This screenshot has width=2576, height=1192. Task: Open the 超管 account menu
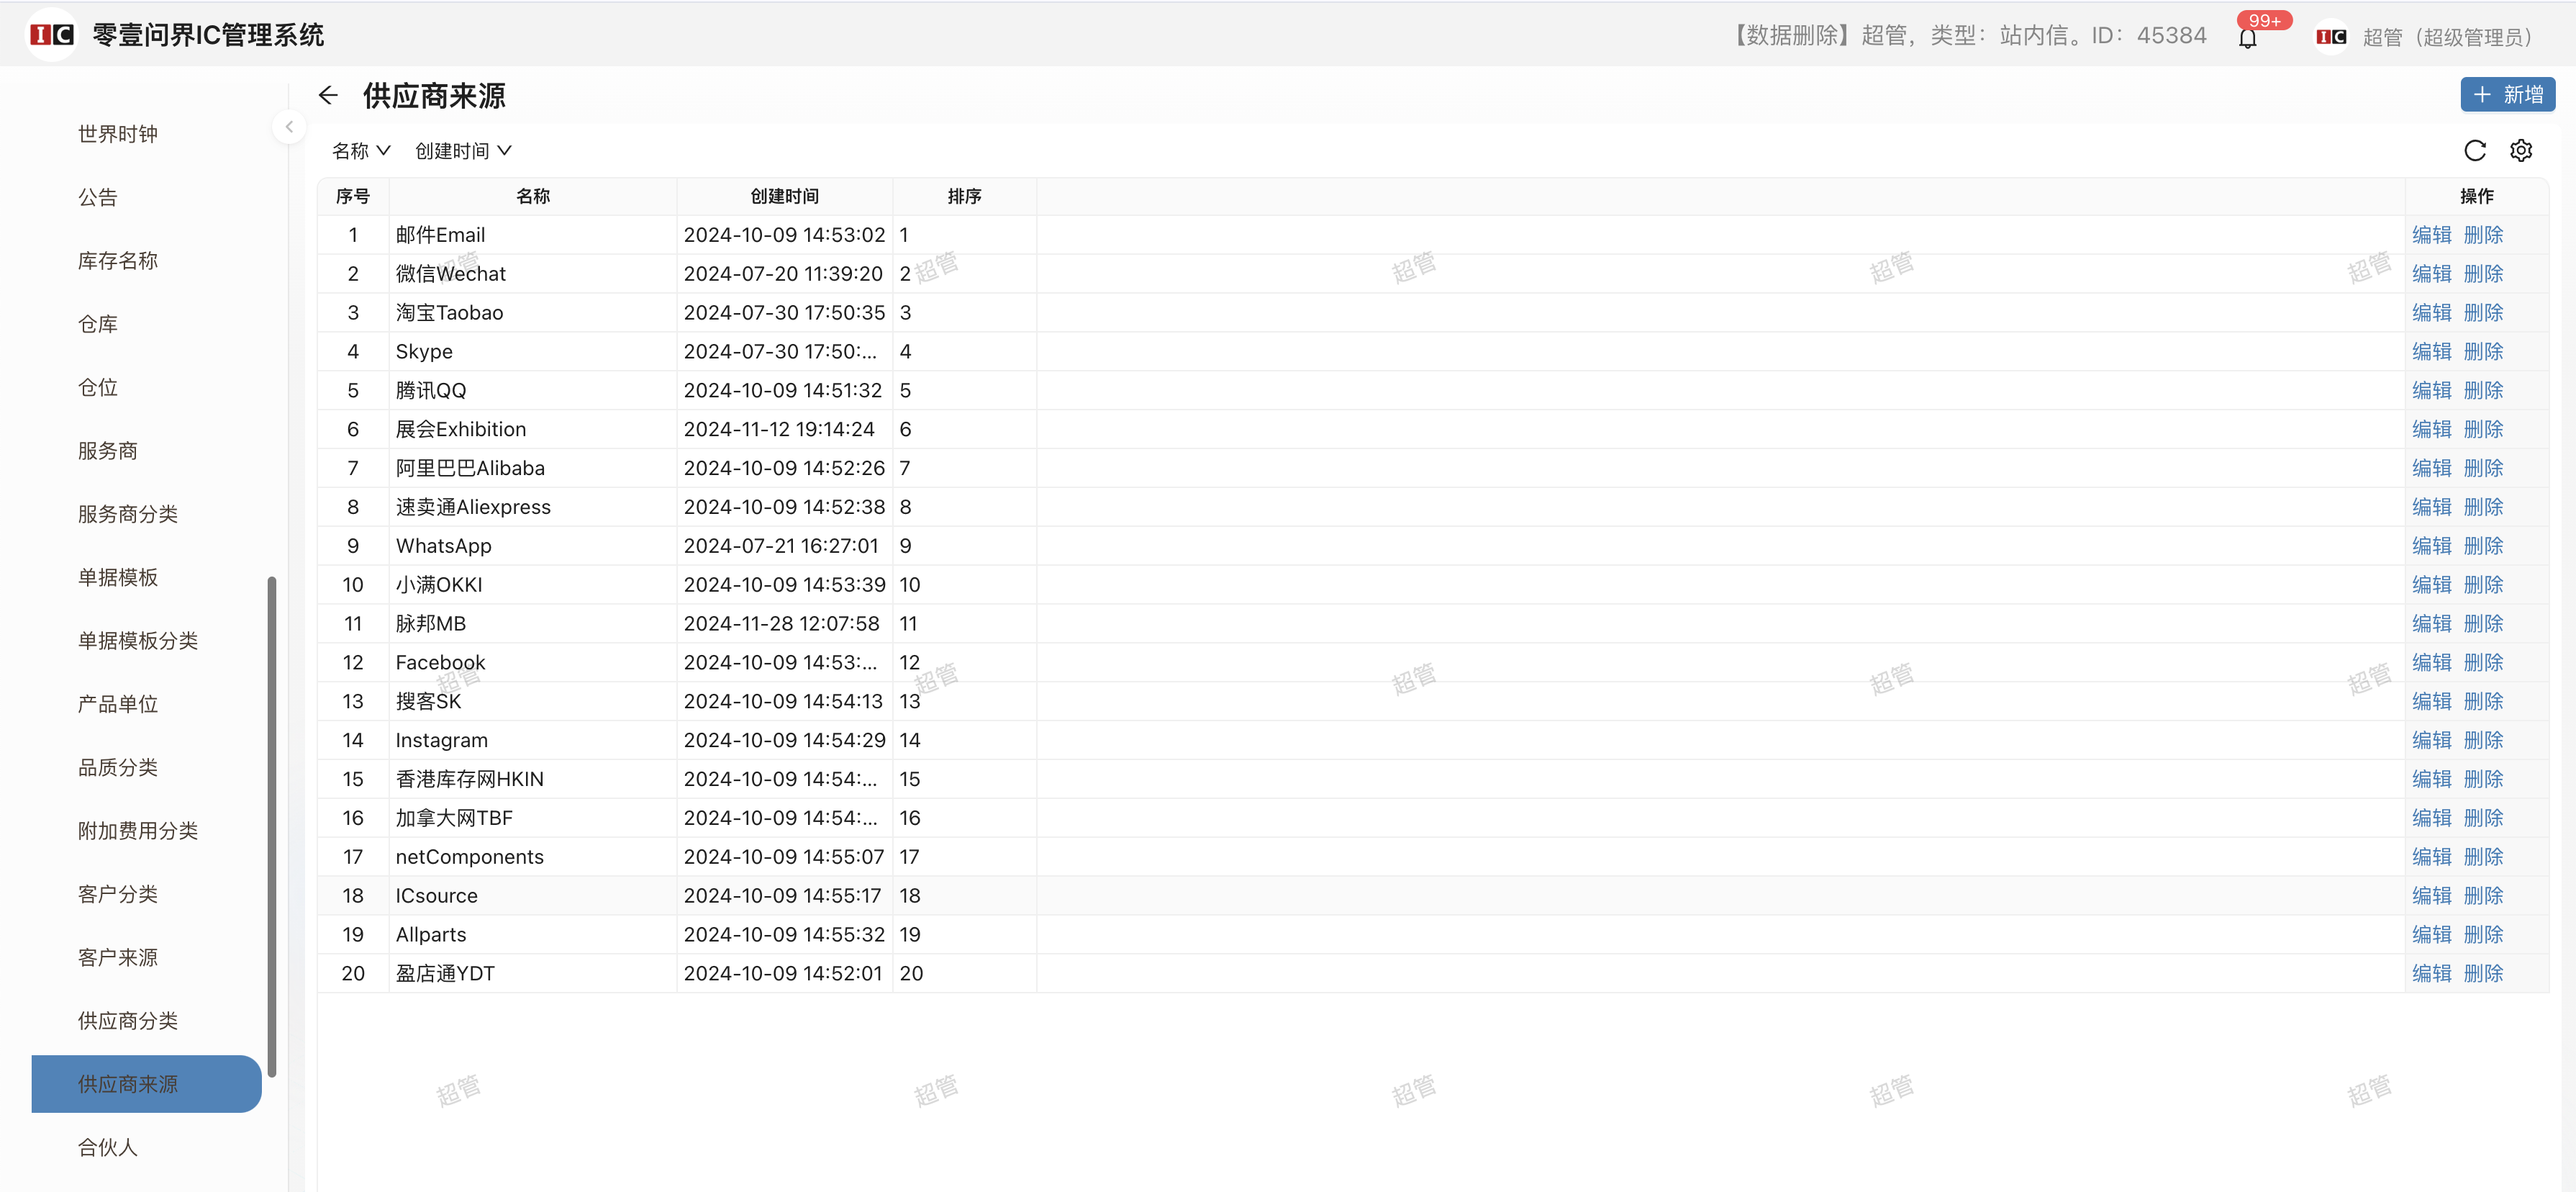(x=2446, y=37)
